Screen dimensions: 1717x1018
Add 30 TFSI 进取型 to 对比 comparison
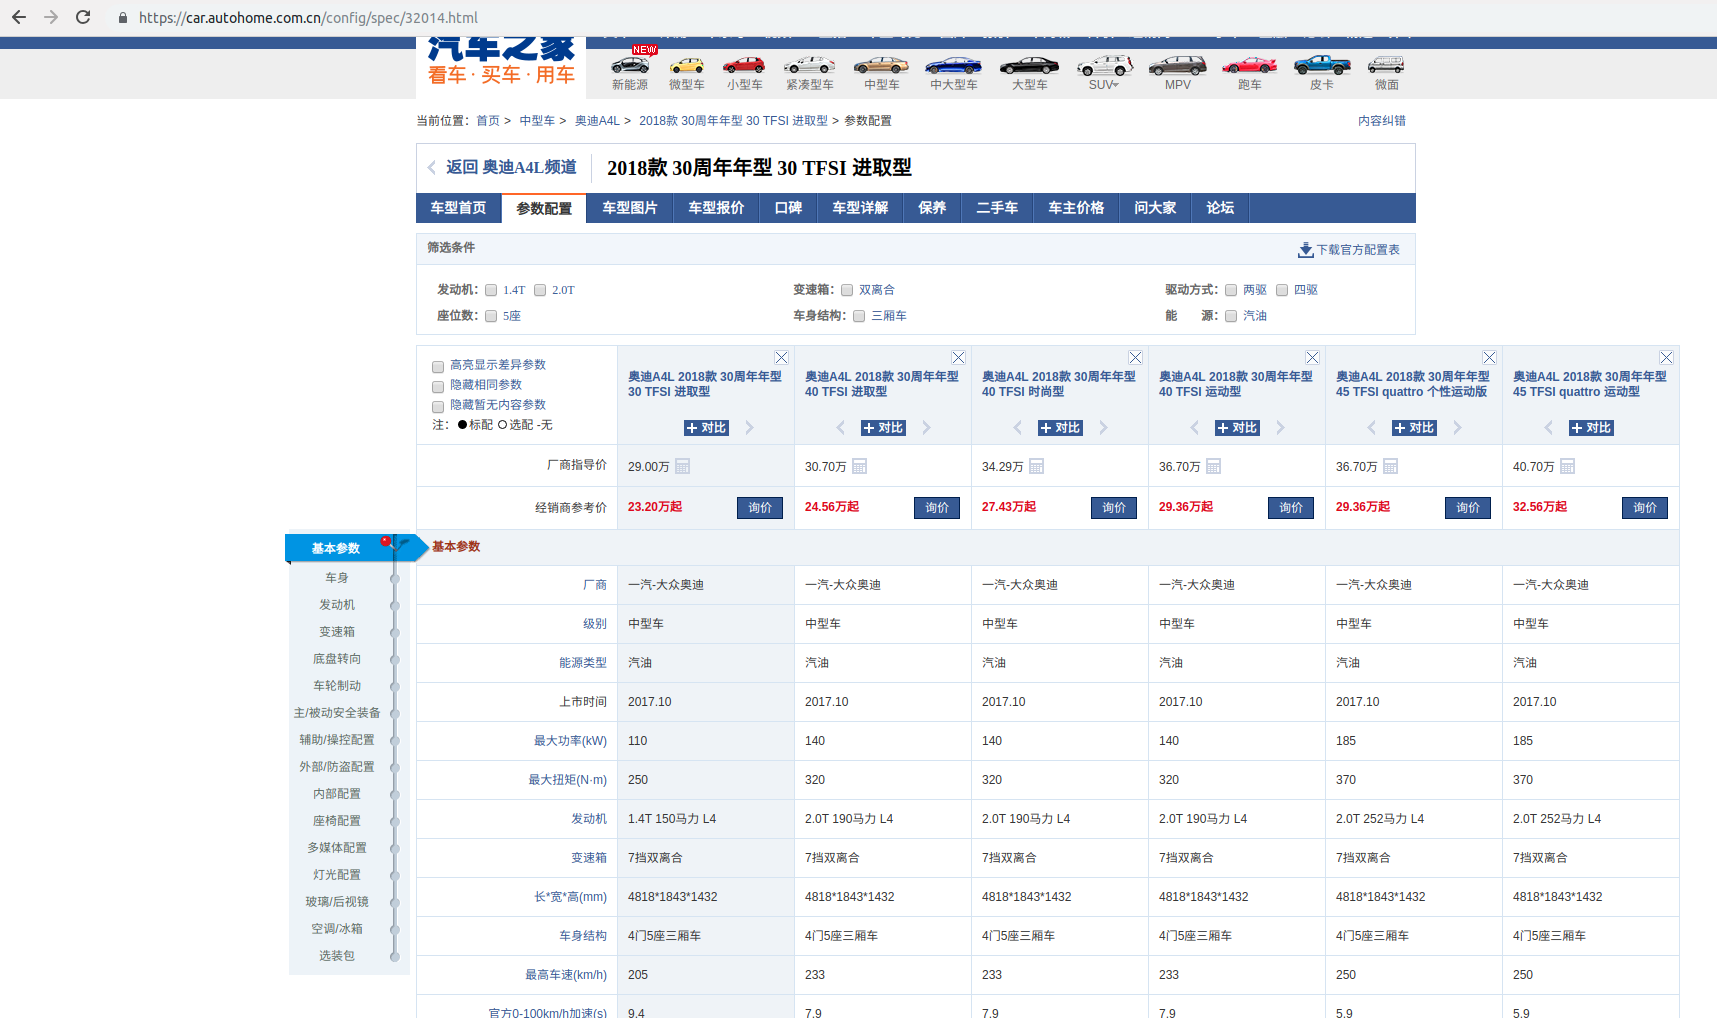[x=706, y=428]
